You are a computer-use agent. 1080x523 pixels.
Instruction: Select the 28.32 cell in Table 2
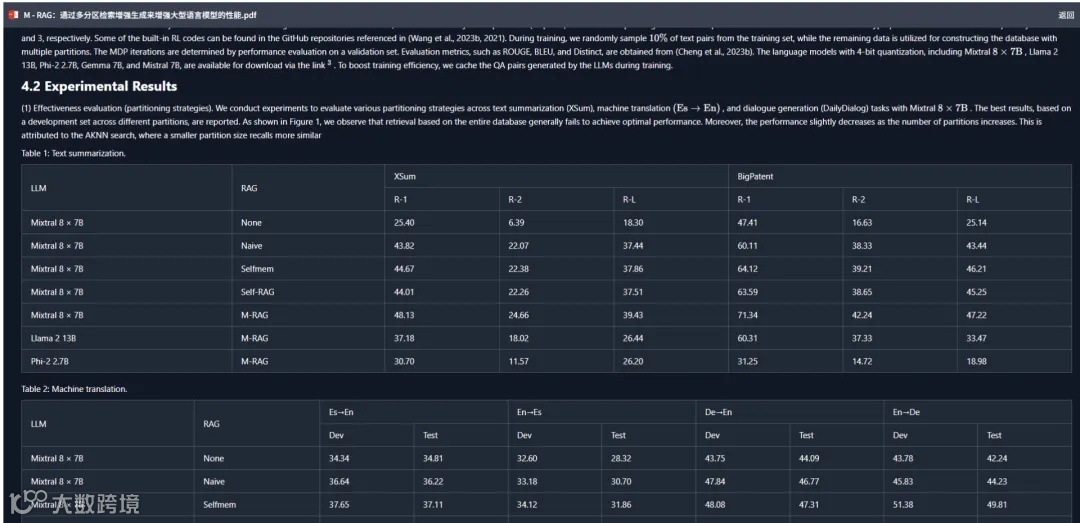pyautogui.click(x=621, y=458)
